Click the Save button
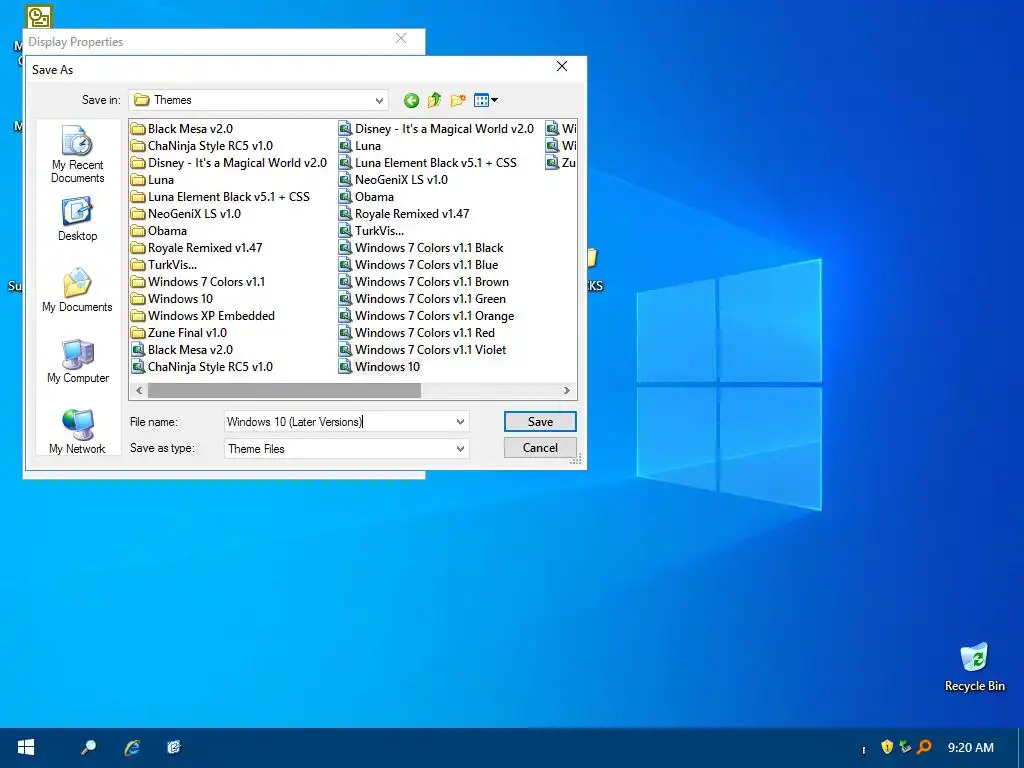The width and height of the screenshot is (1024, 768). [x=540, y=422]
